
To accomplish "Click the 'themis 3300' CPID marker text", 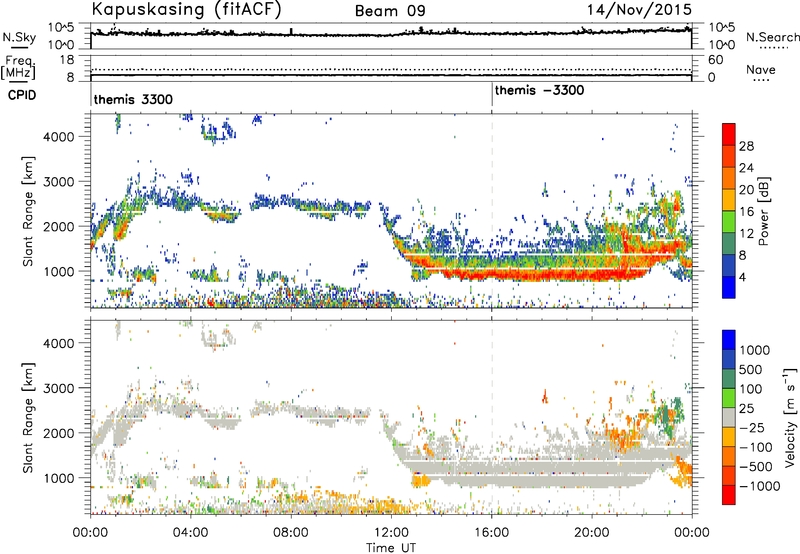I will [x=133, y=99].
